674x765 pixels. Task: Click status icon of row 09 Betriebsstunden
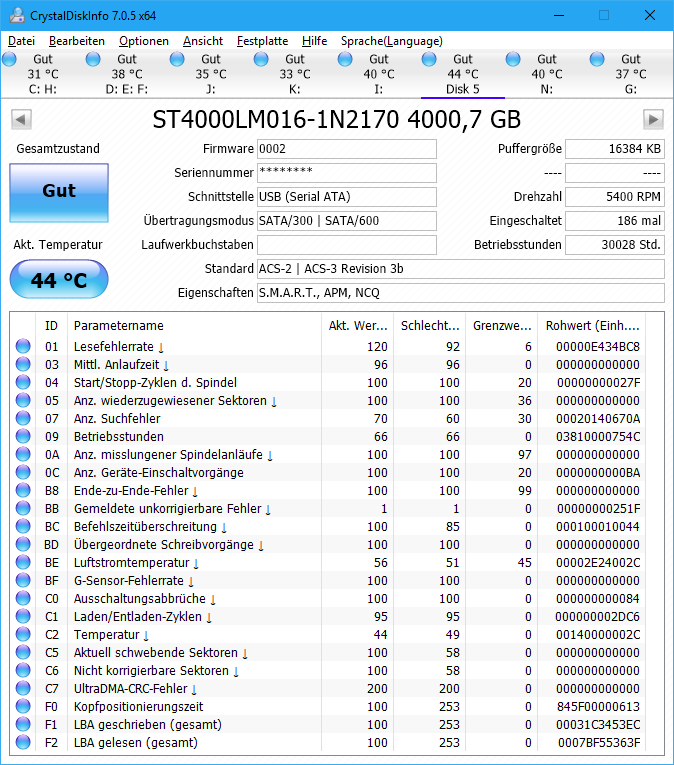pos(23,437)
